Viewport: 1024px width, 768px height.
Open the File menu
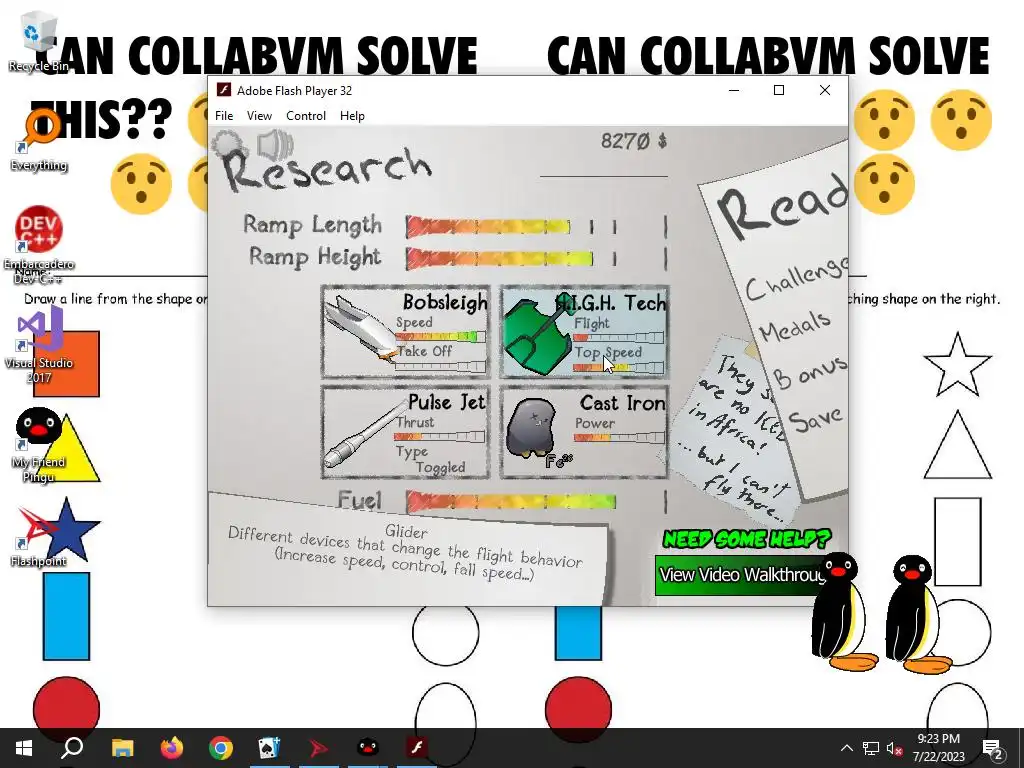(x=224, y=116)
